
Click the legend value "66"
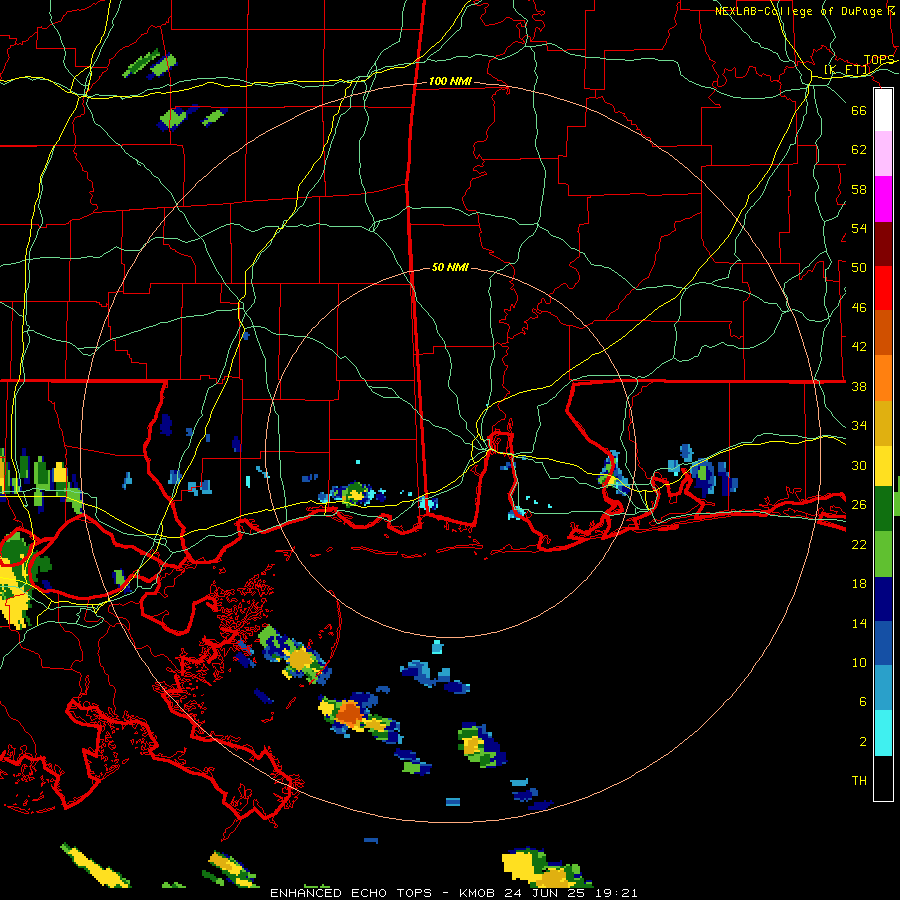pyautogui.click(x=859, y=110)
